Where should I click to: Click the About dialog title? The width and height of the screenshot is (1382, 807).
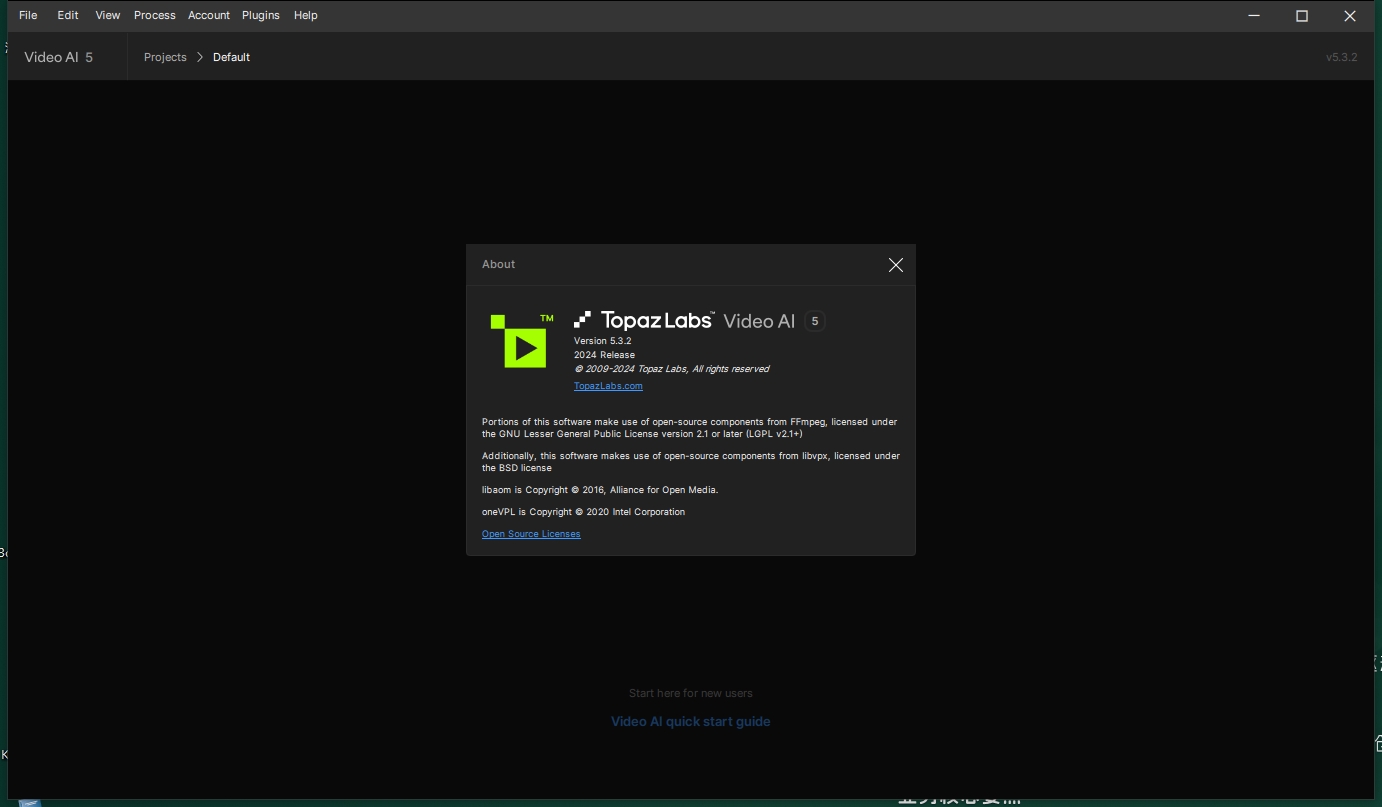point(498,264)
